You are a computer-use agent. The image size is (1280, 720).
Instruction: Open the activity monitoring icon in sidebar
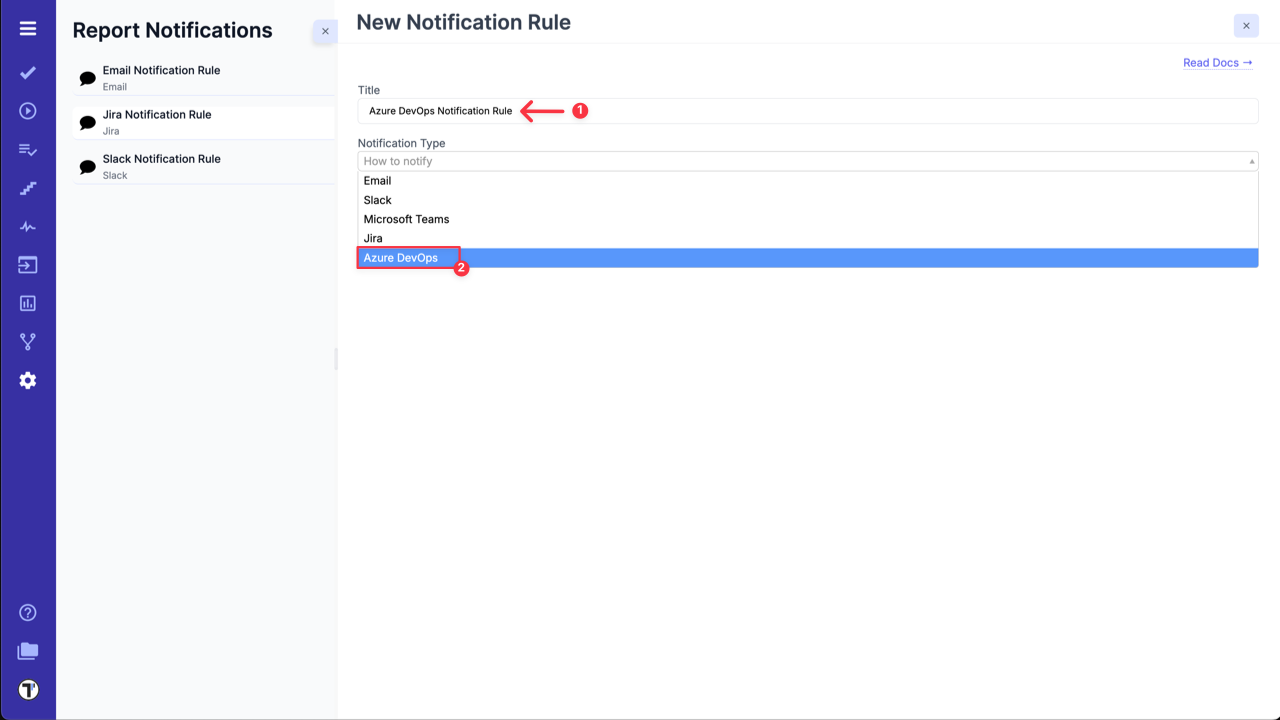tap(27, 226)
